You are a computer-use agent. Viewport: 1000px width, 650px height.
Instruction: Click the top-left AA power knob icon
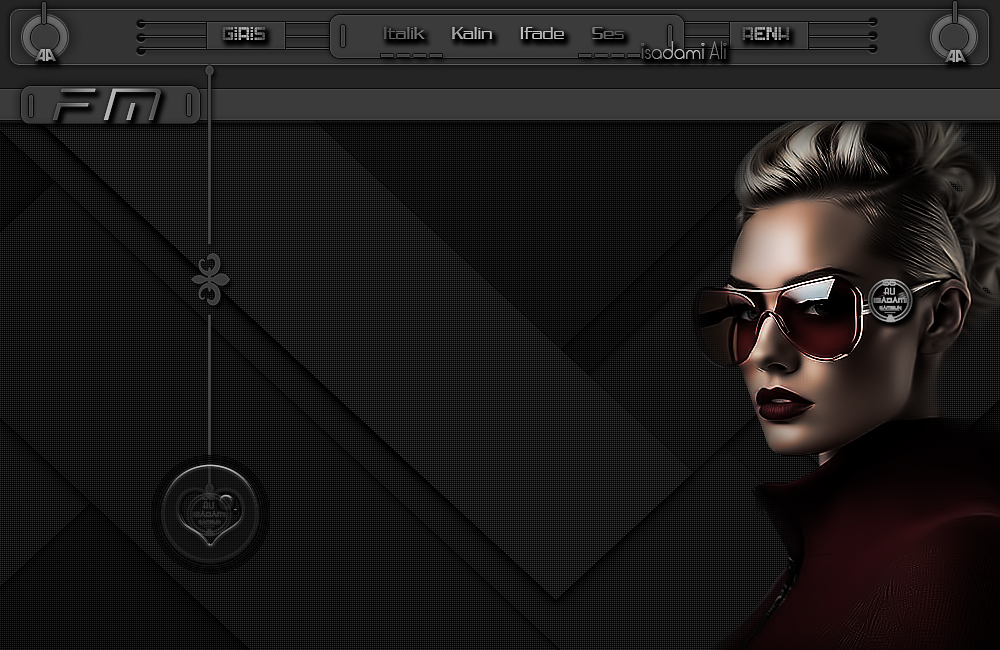(44, 35)
